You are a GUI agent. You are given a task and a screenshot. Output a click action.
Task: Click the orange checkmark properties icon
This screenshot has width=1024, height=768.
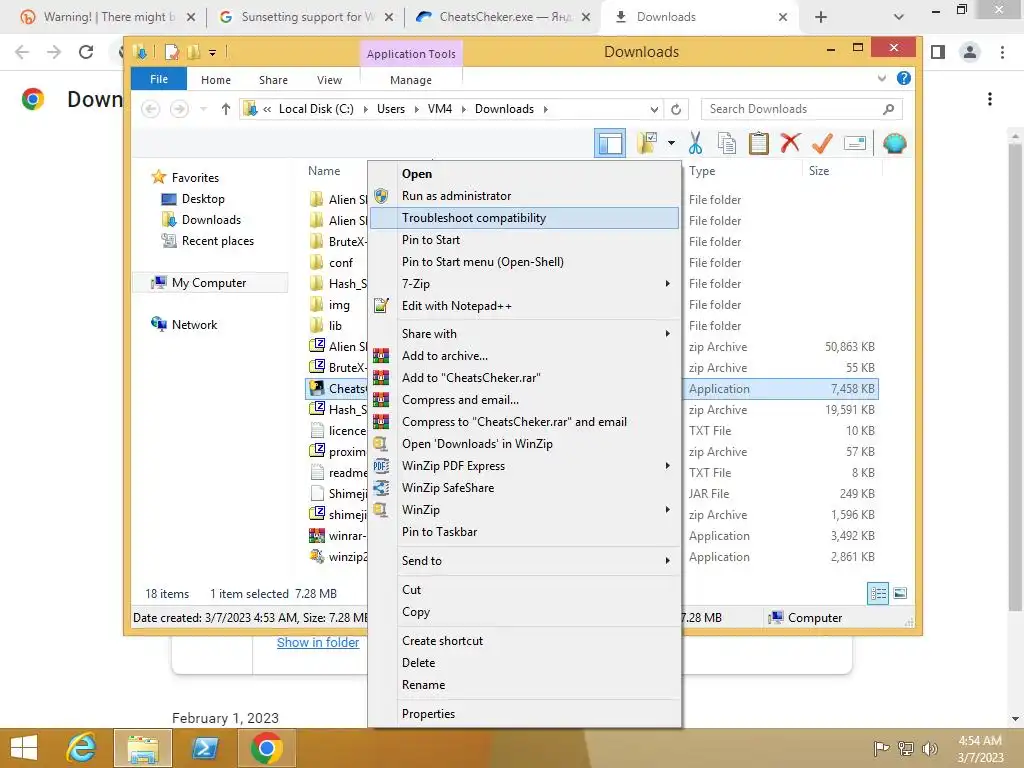(822, 143)
